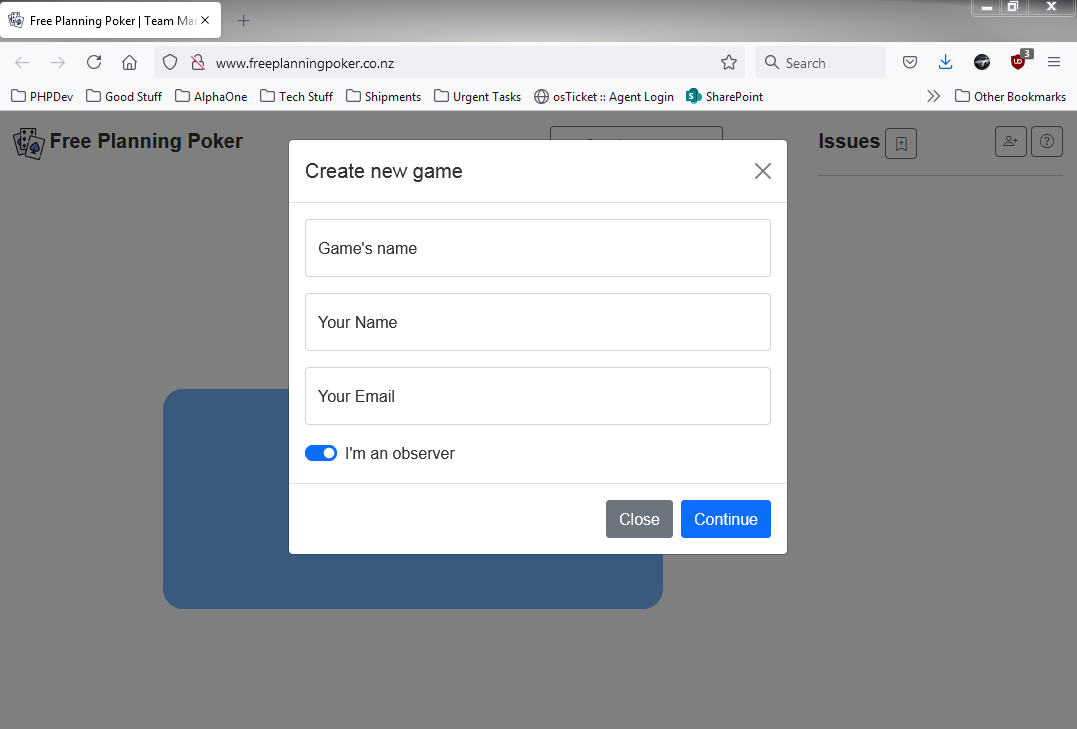Open the osTicket Agent Login bookmark
The width and height of the screenshot is (1077, 729).
click(604, 97)
